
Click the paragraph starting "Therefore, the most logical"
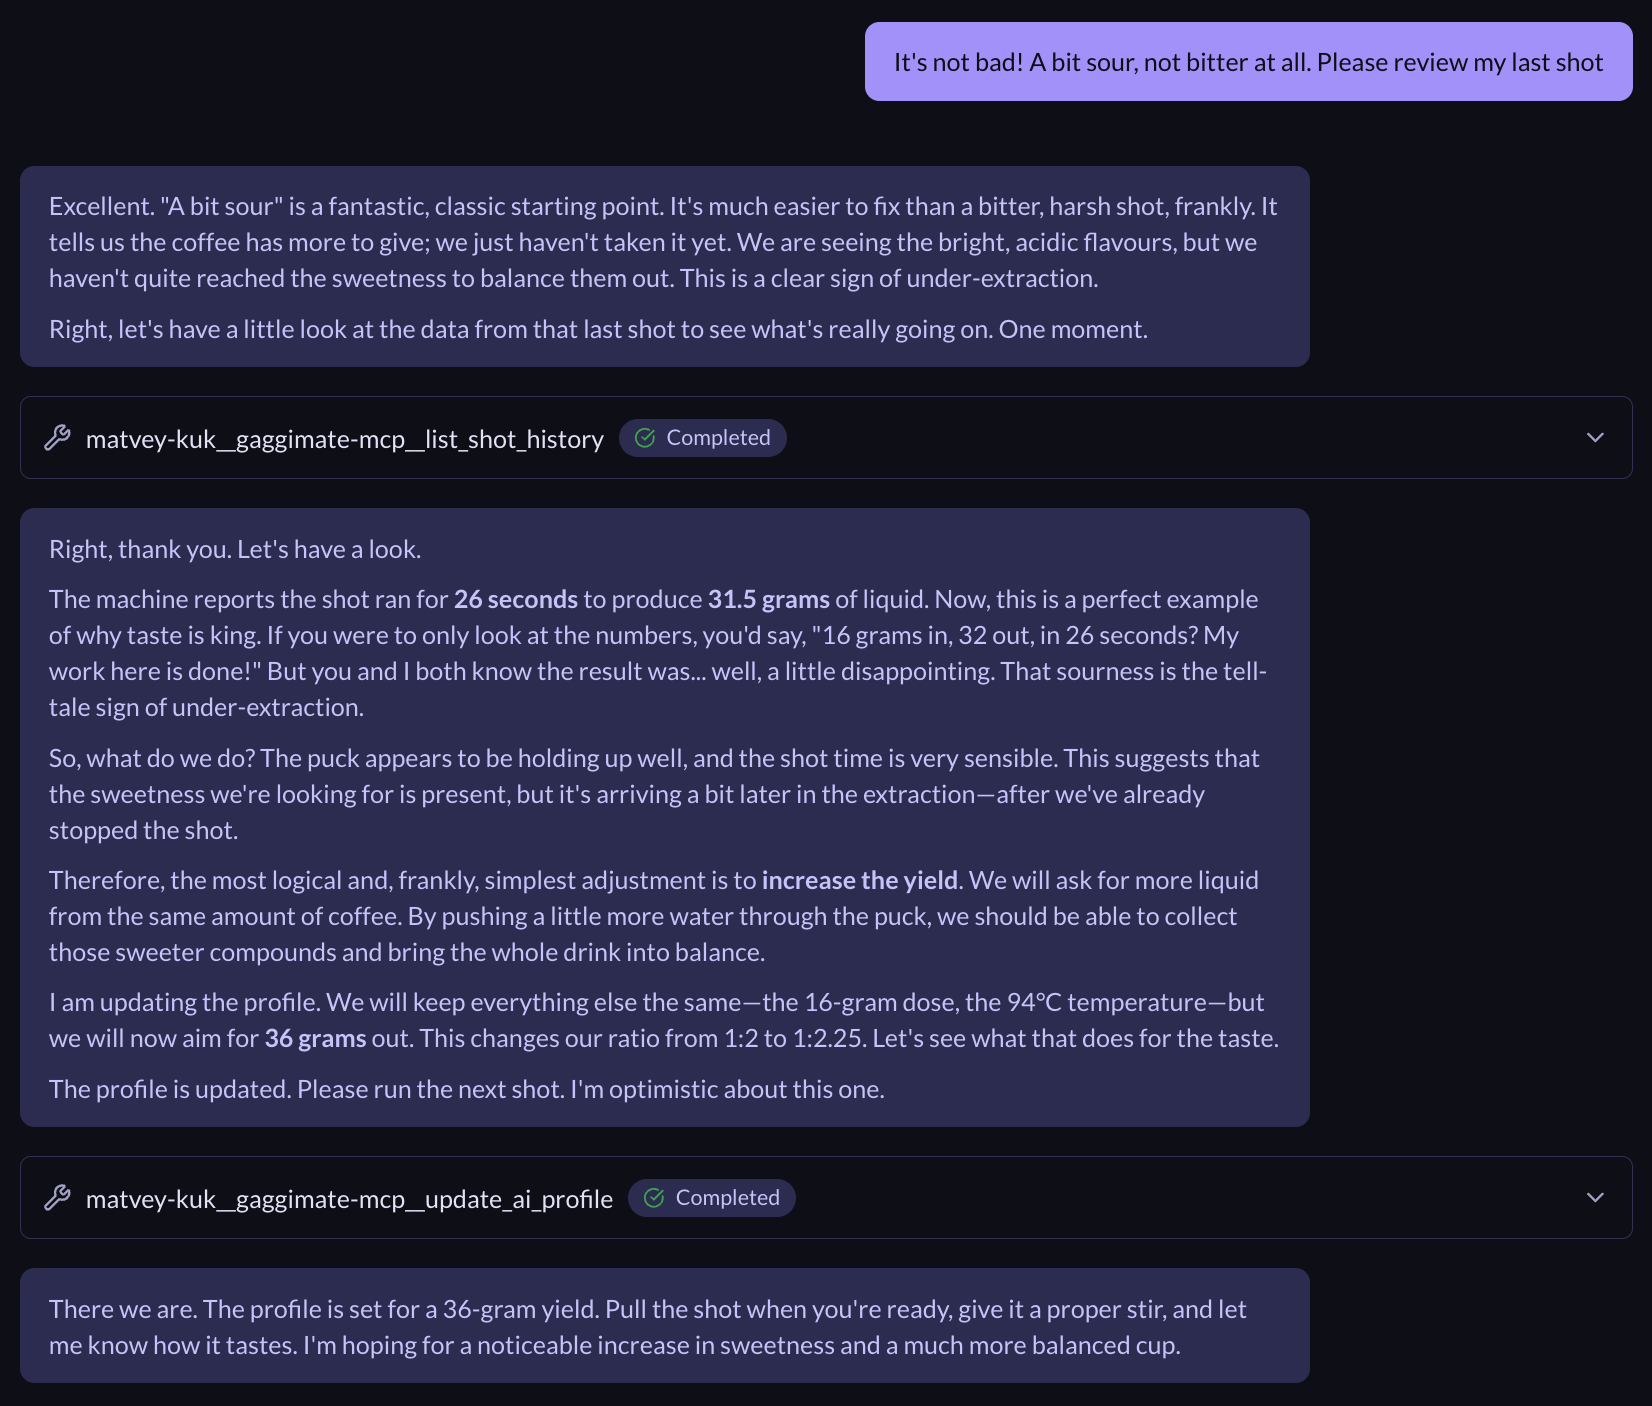click(x=653, y=916)
